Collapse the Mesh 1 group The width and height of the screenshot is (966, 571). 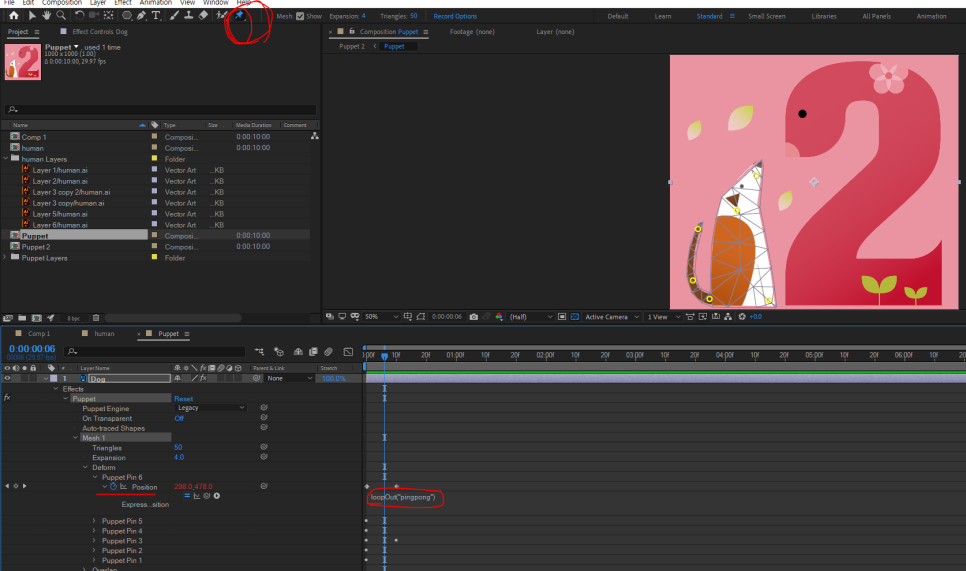pos(75,438)
